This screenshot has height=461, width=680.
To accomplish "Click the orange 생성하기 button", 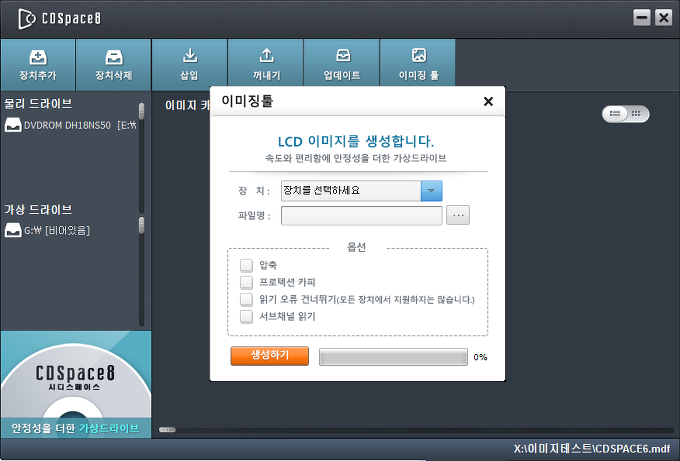I will [x=270, y=356].
